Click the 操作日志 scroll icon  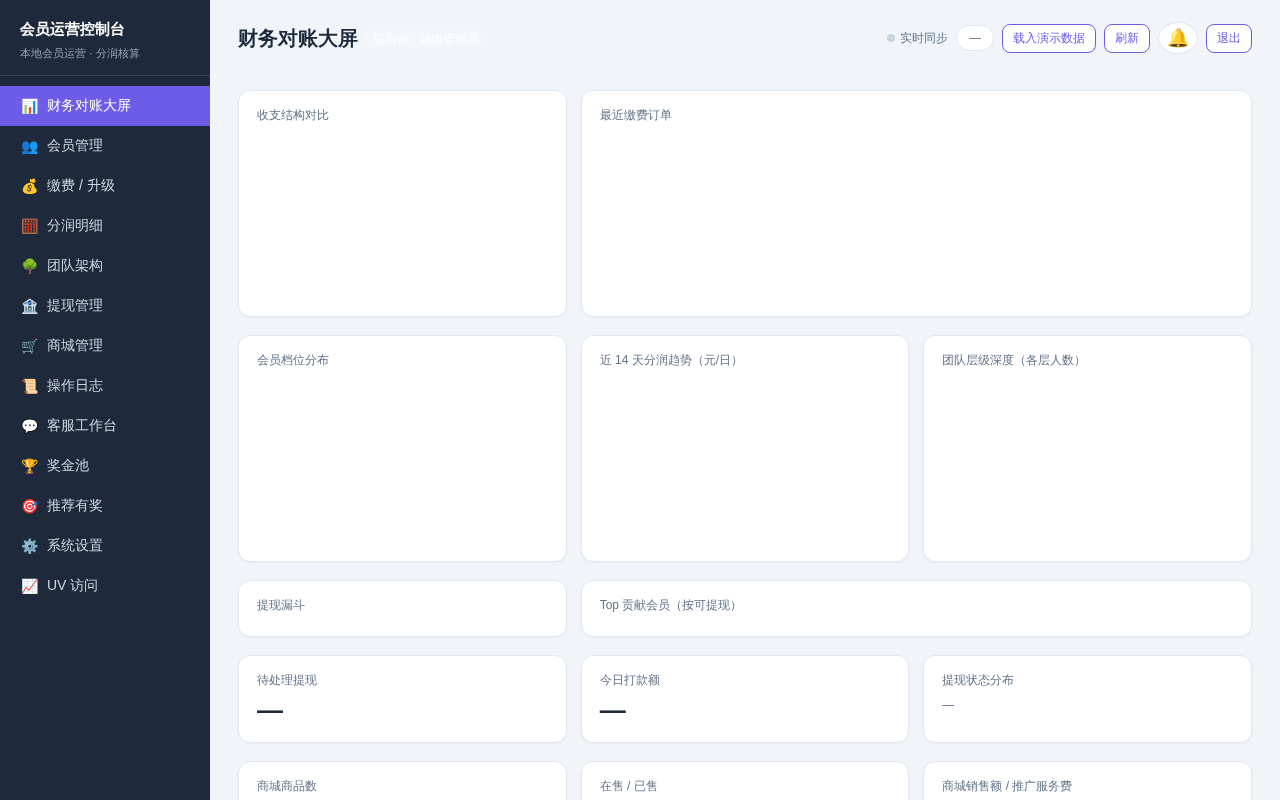pyautogui.click(x=29, y=386)
